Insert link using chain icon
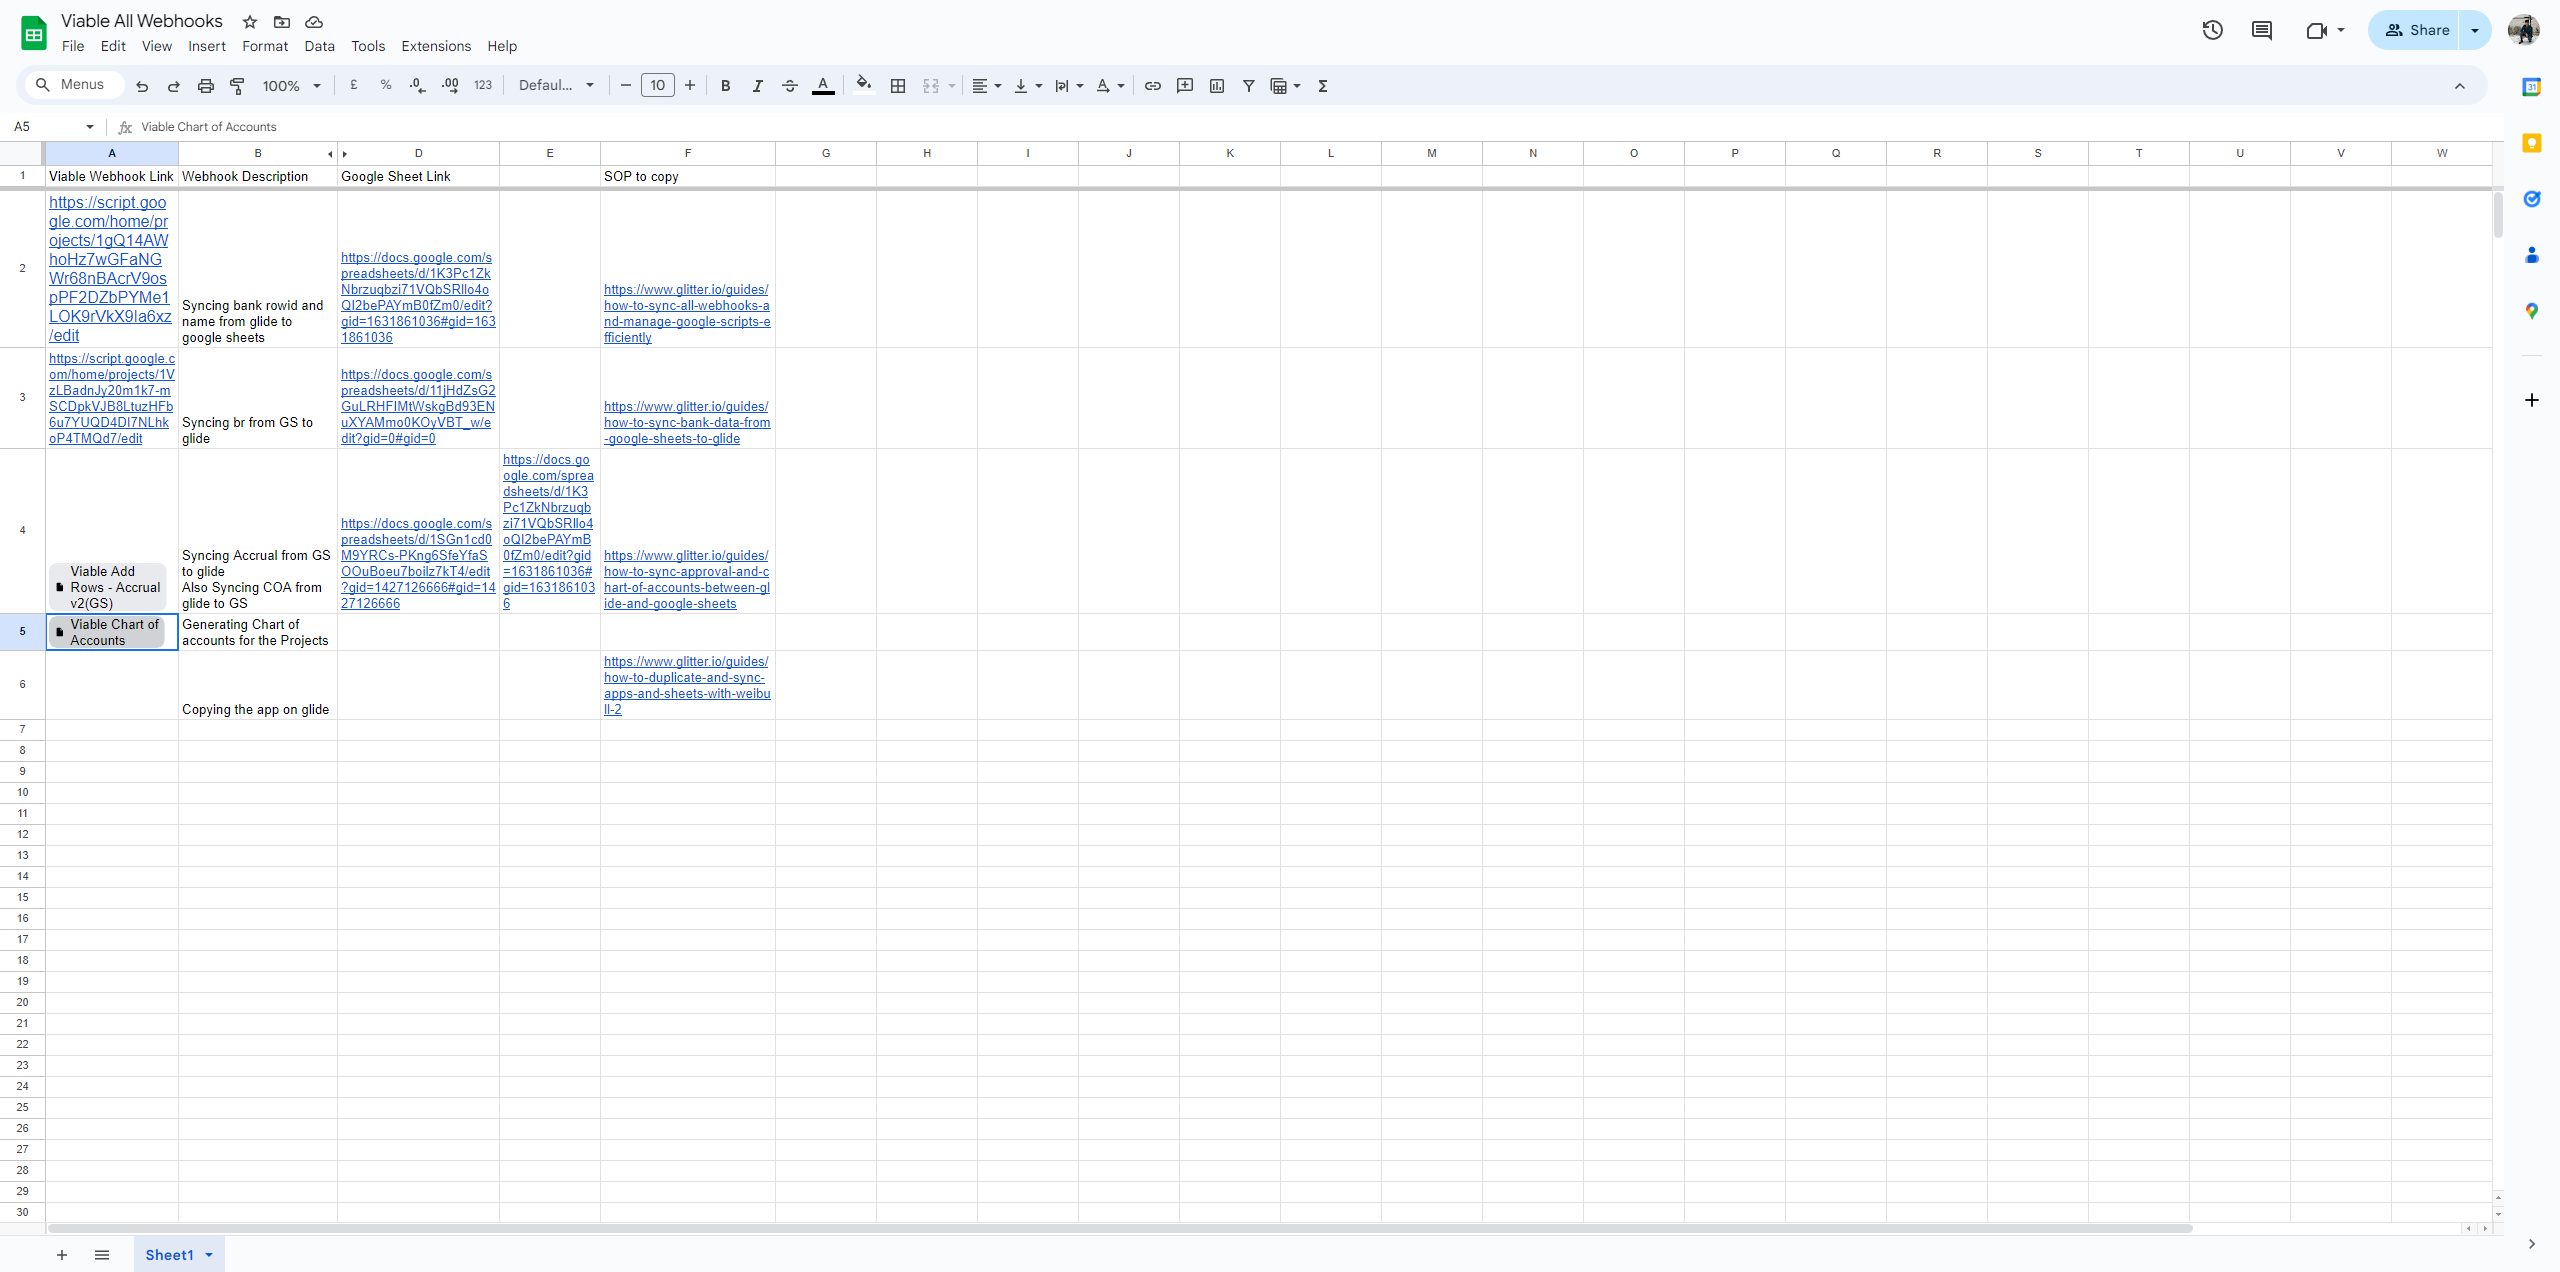2560x1272 pixels. tap(1153, 86)
